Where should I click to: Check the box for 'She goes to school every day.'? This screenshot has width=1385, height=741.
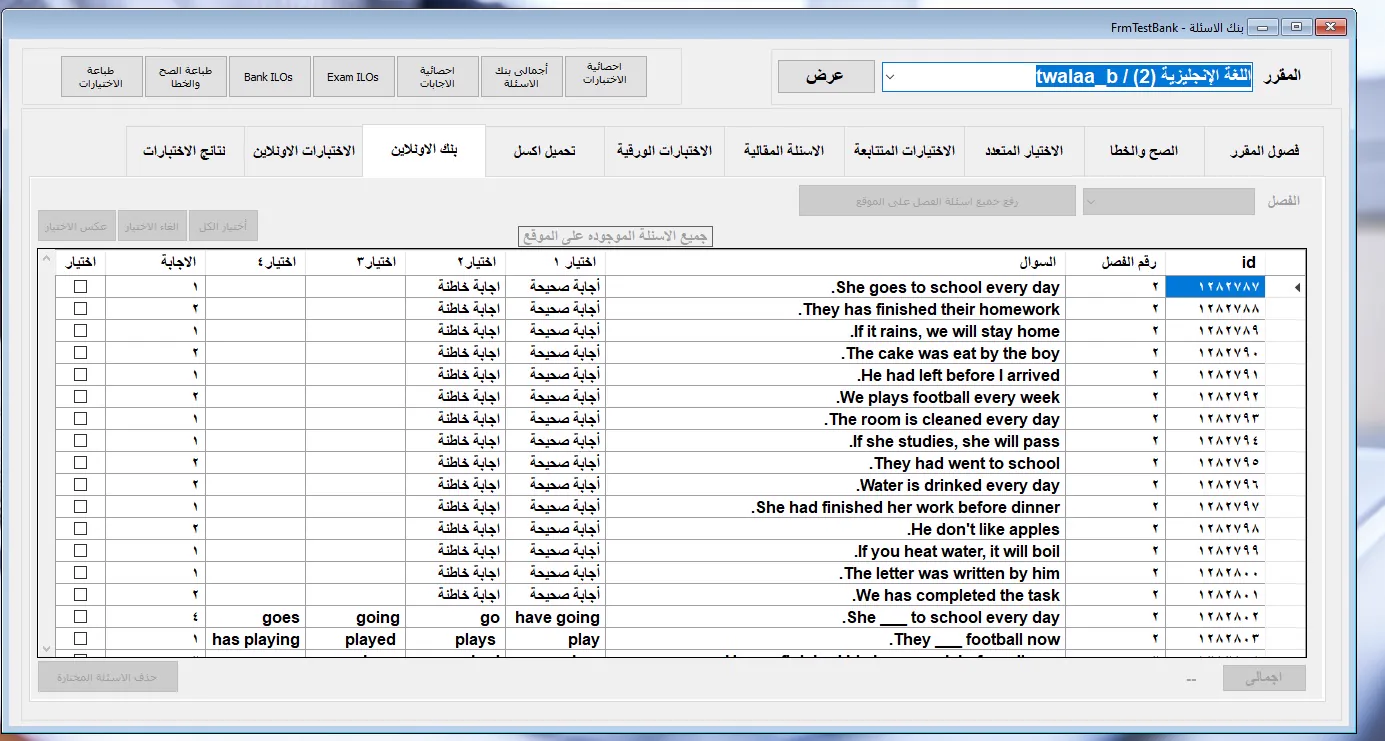81,287
